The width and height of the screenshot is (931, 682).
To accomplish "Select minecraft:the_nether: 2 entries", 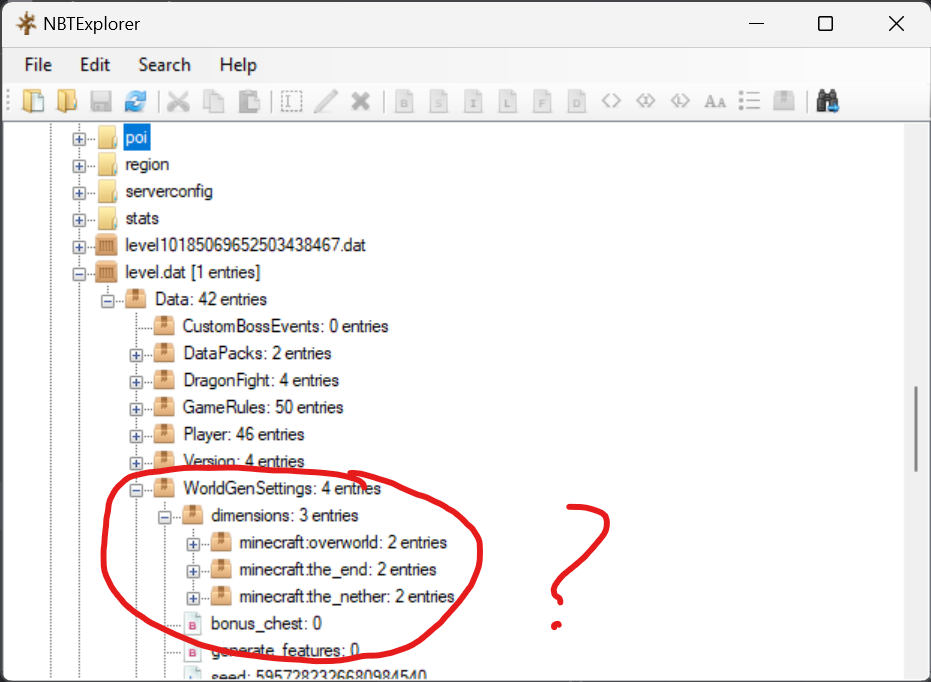I will tap(347, 597).
